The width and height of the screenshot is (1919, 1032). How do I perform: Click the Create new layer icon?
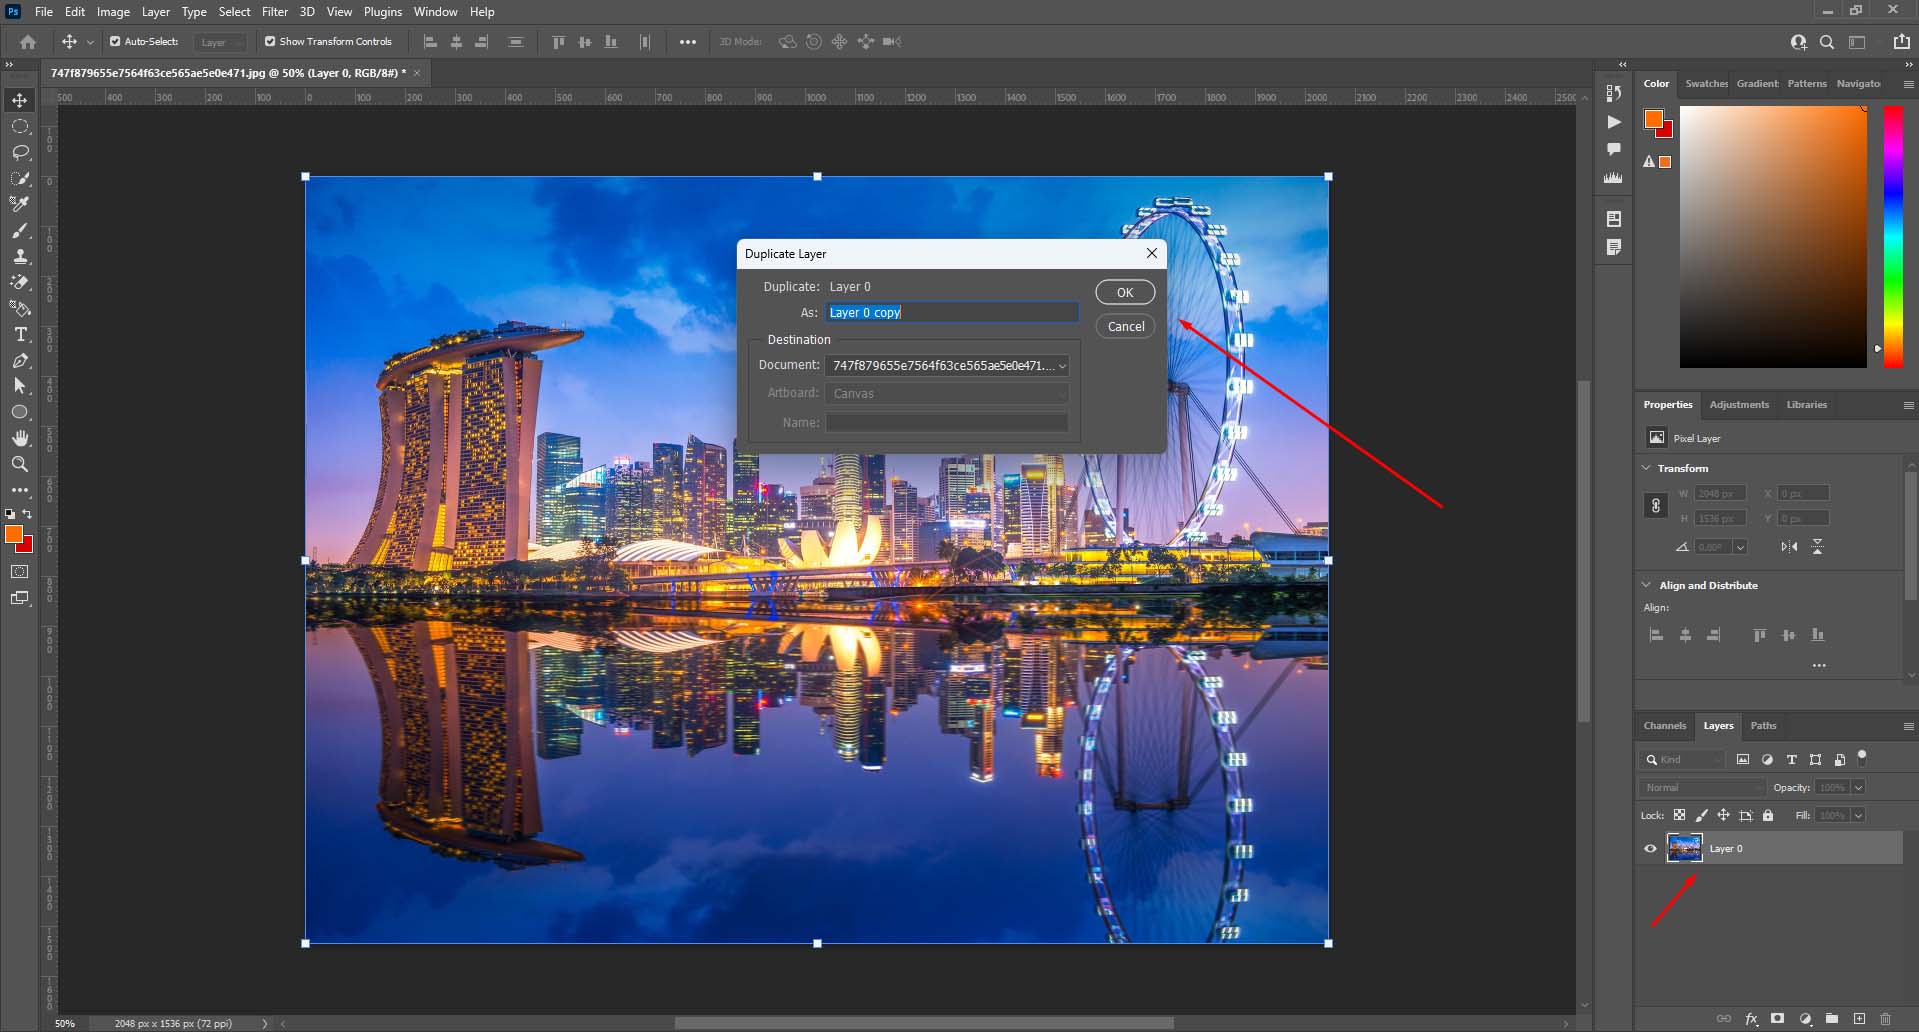1859,1018
